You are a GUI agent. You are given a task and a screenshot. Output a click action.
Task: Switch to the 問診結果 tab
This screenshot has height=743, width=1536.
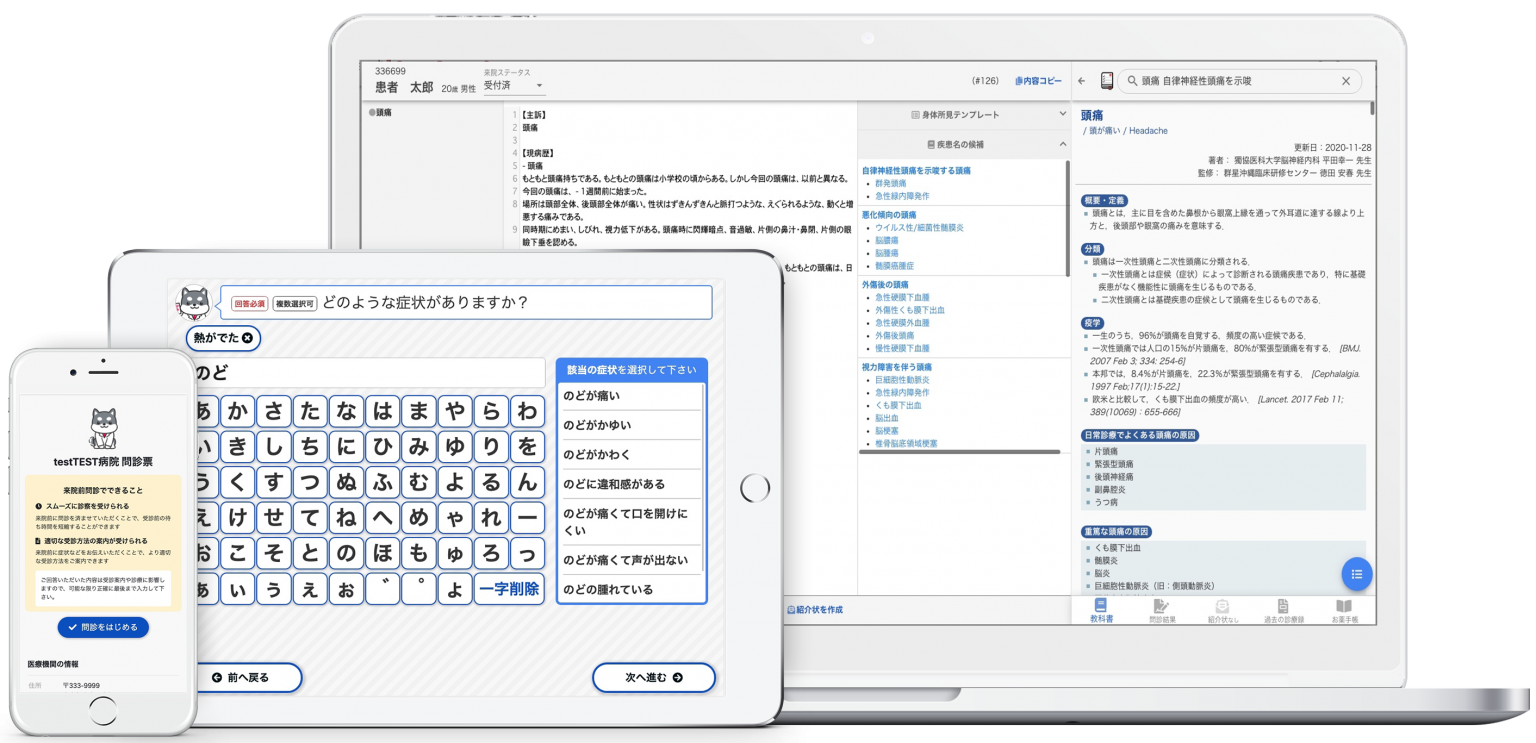tap(1162, 611)
